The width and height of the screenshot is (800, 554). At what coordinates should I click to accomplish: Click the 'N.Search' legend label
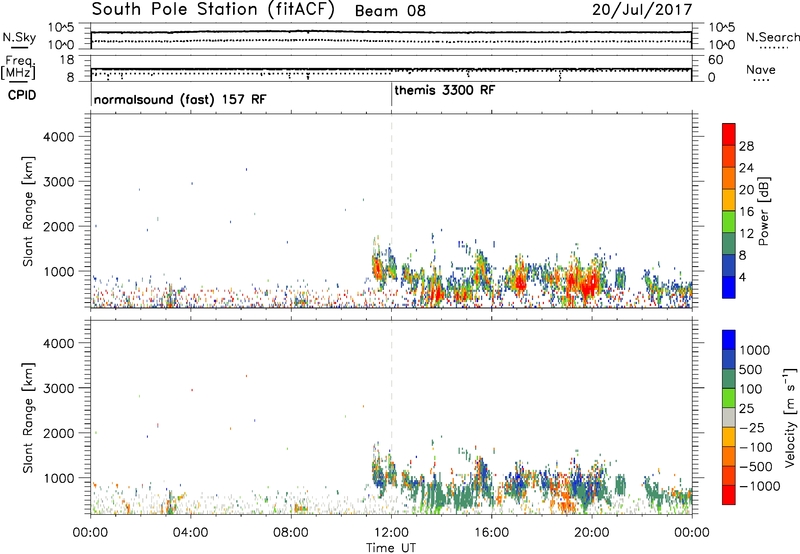[x=772, y=37]
